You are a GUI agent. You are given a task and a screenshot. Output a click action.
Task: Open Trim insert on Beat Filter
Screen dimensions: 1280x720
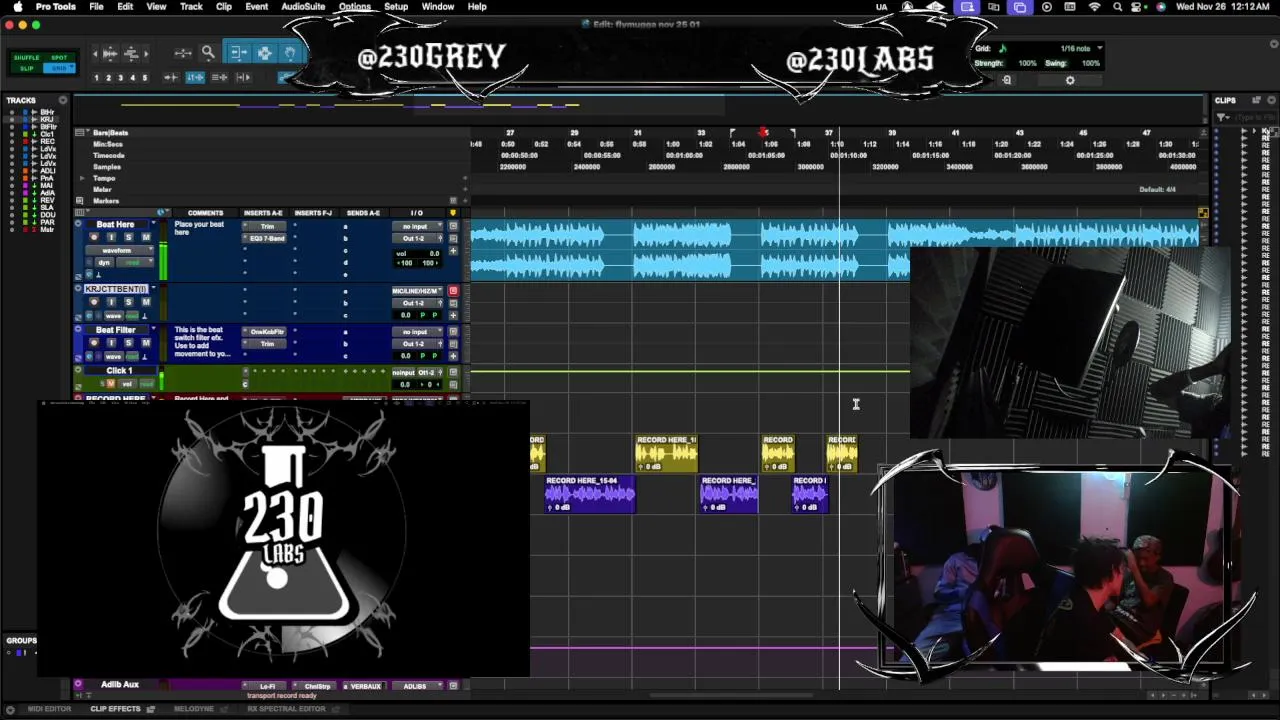[267, 343]
